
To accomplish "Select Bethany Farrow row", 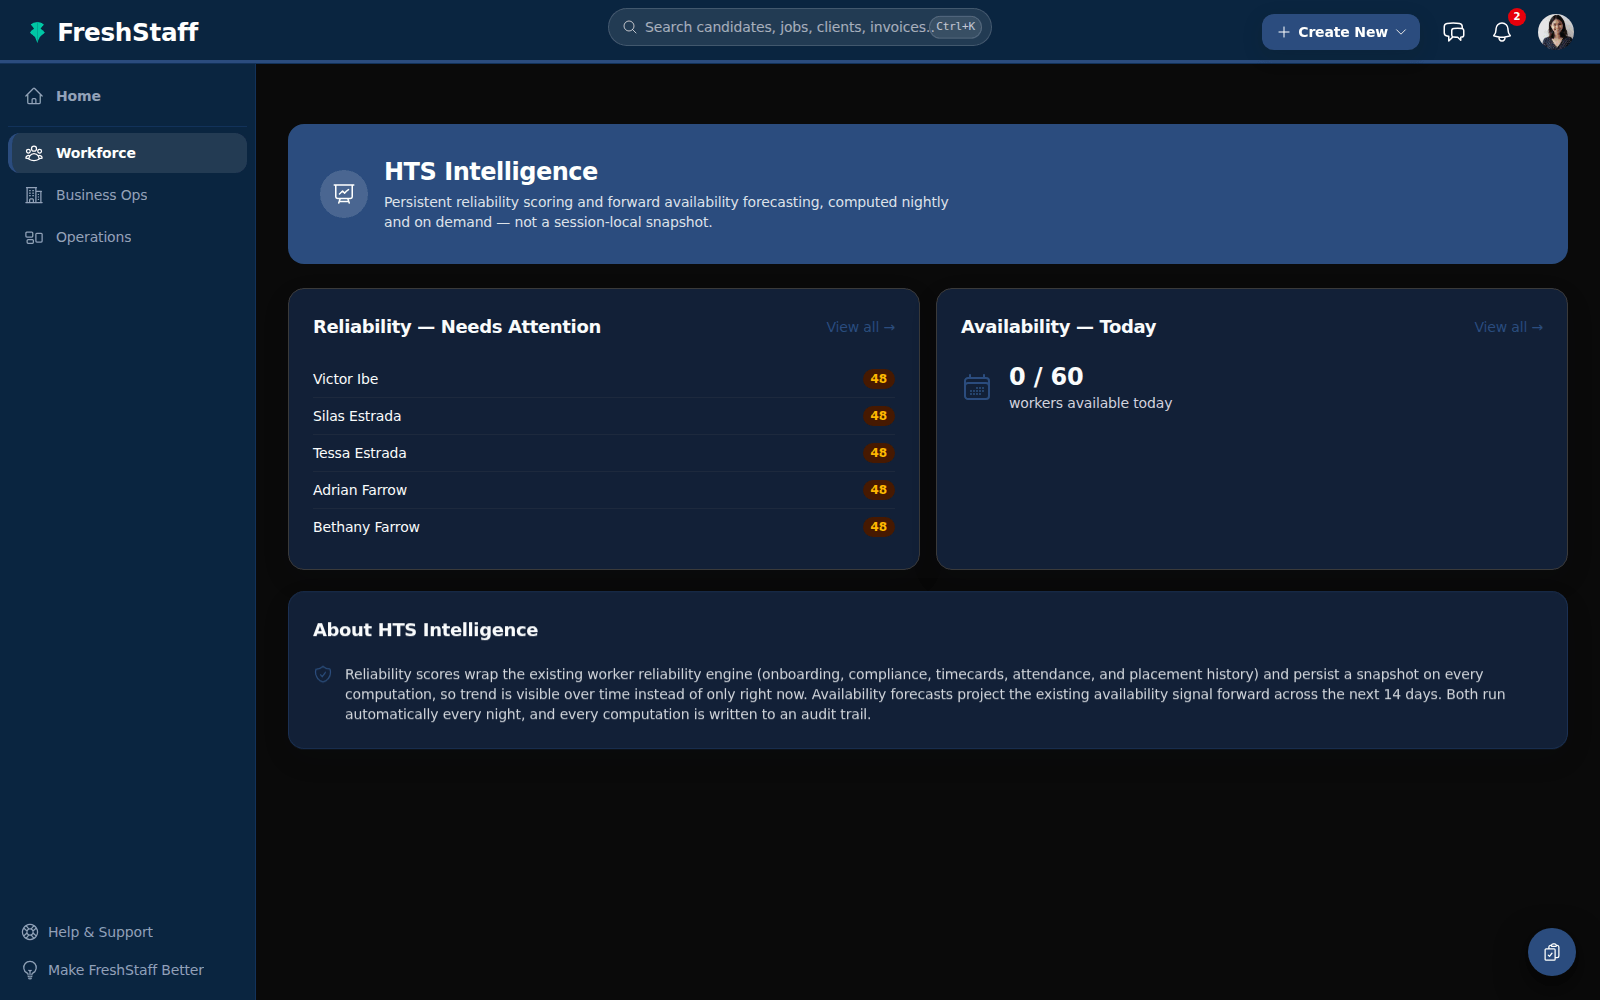I will 604,527.
